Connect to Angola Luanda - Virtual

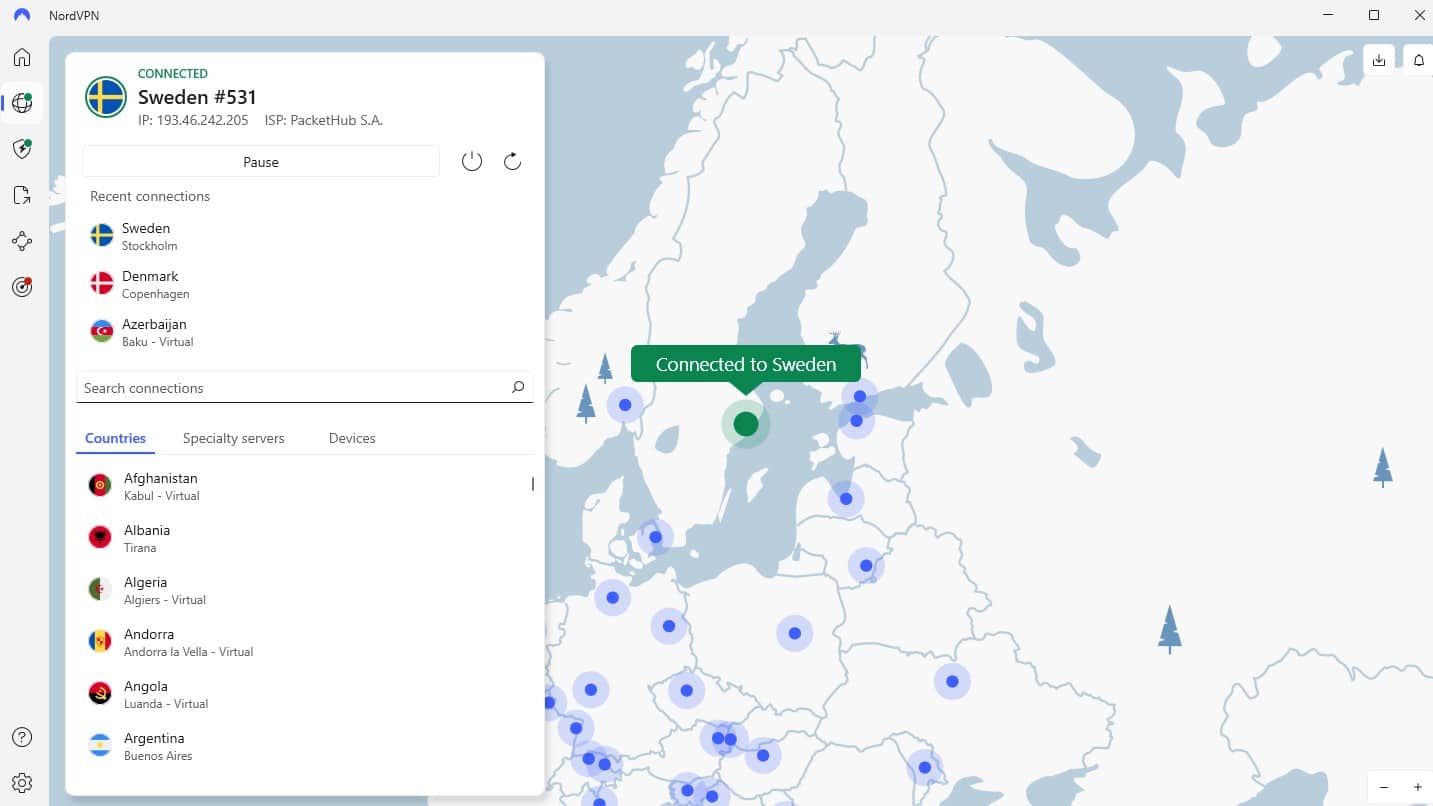click(305, 694)
